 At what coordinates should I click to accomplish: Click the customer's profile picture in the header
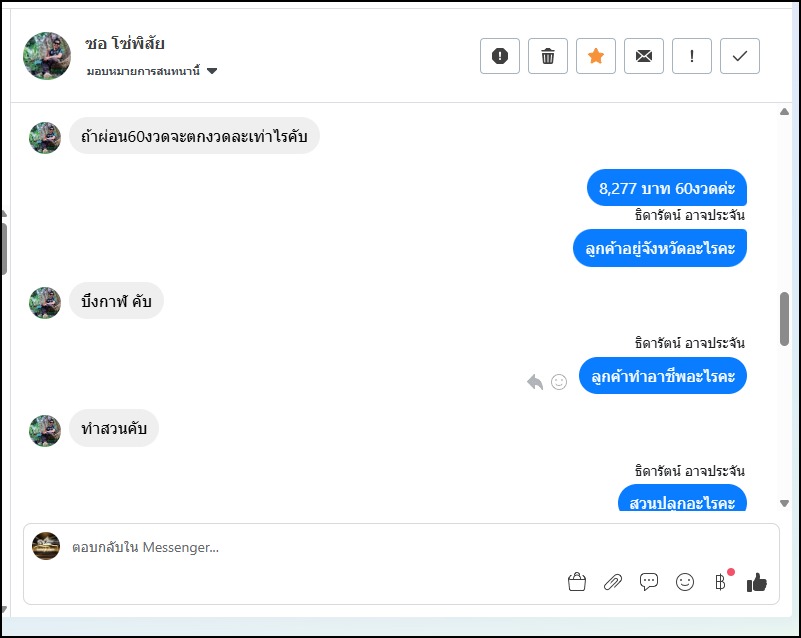(47, 56)
